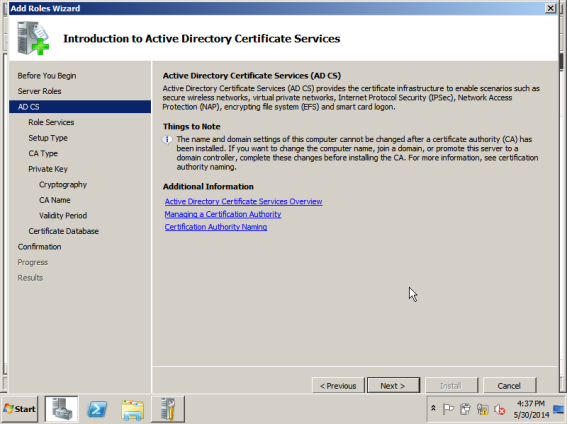
Task: Click the Next button
Action: pyautogui.click(x=393, y=386)
